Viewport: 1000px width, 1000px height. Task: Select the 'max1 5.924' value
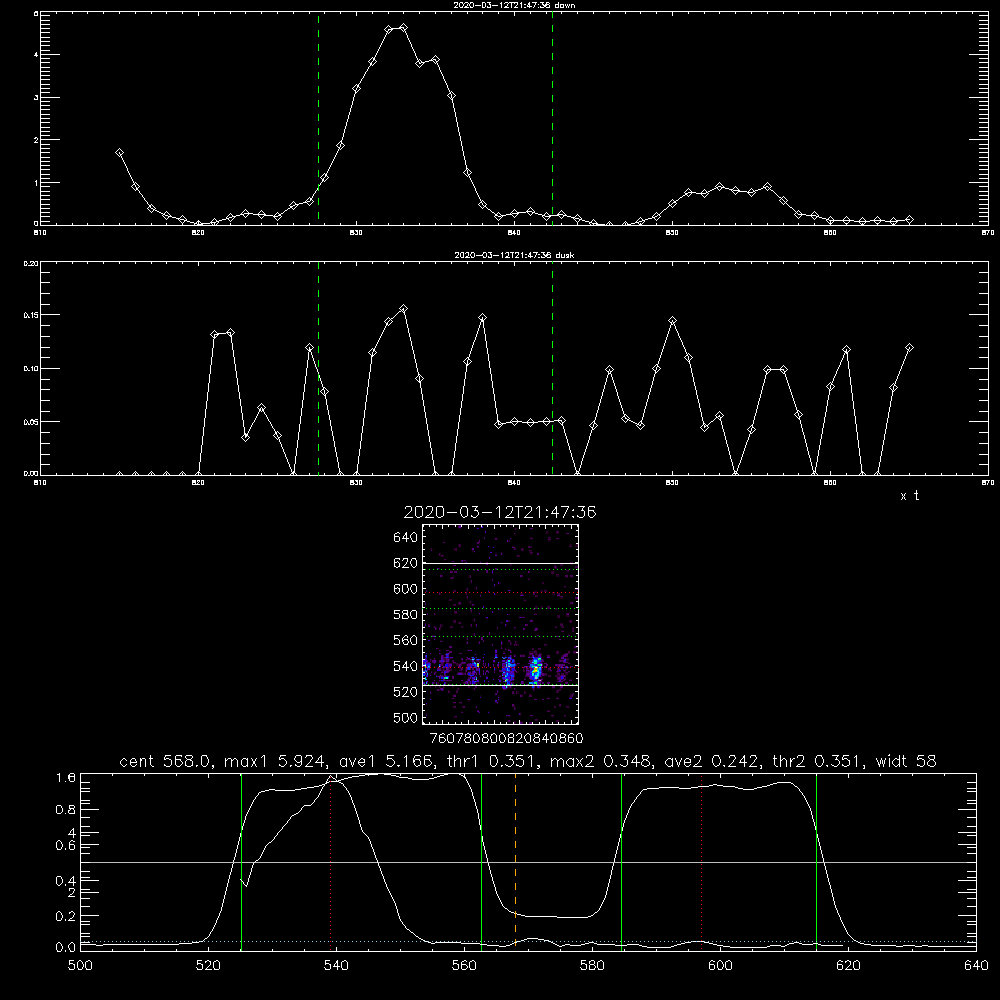(277, 761)
